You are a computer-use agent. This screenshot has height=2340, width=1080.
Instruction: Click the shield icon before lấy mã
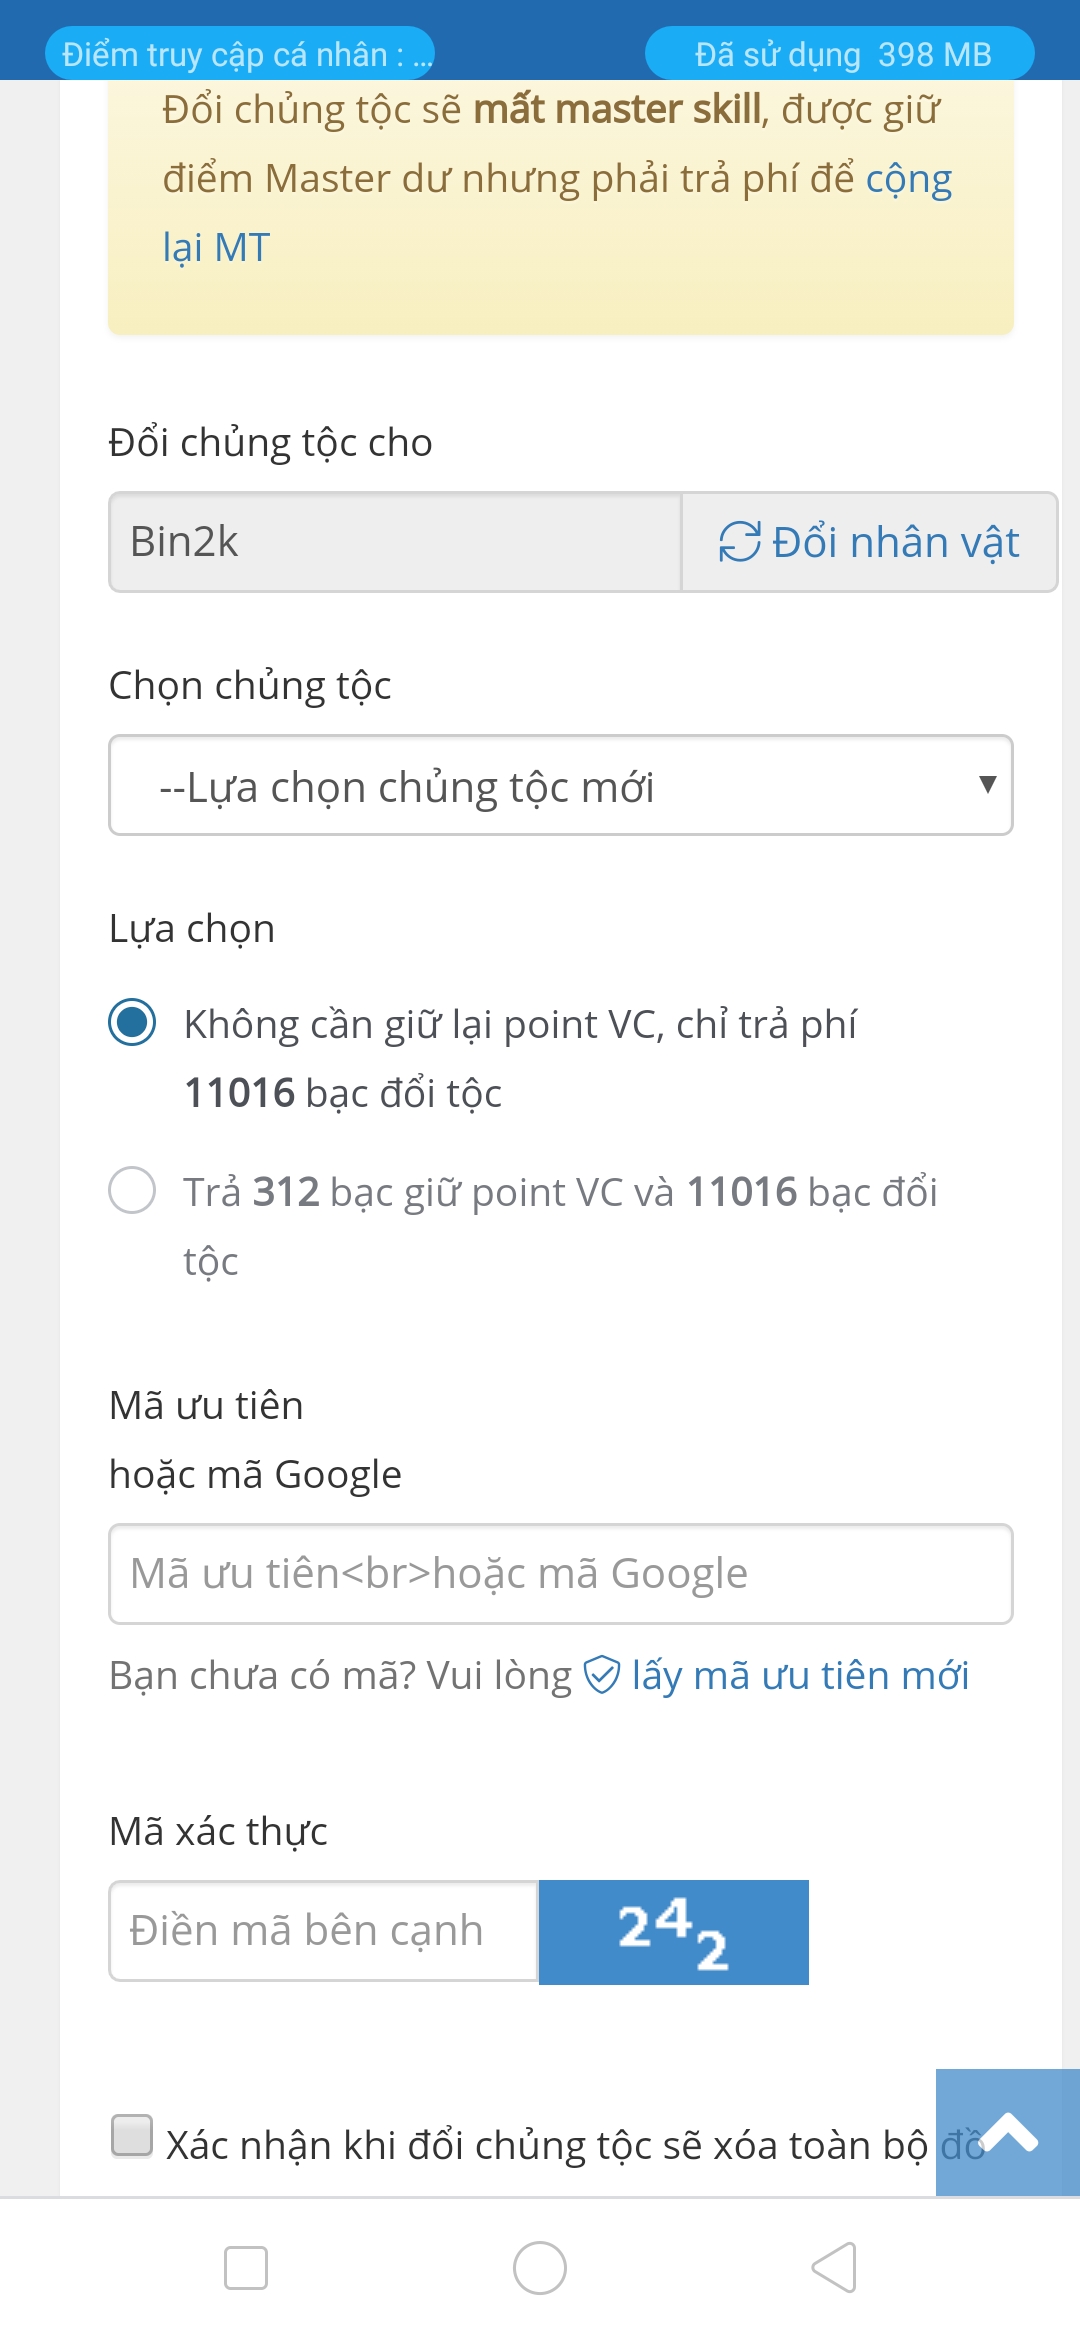click(602, 1675)
